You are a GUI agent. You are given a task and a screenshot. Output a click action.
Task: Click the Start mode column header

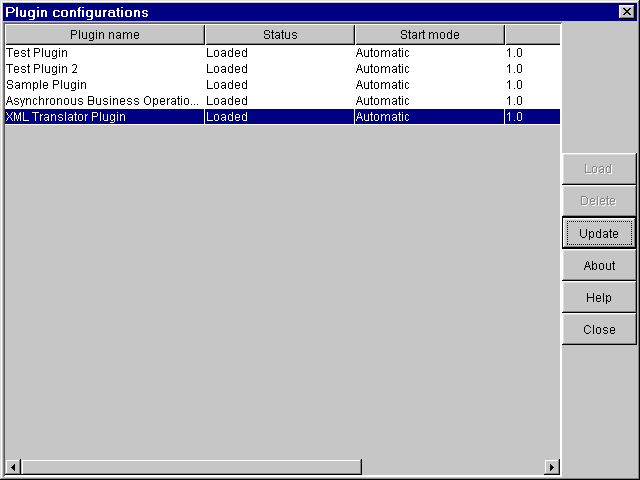coord(430,35)
